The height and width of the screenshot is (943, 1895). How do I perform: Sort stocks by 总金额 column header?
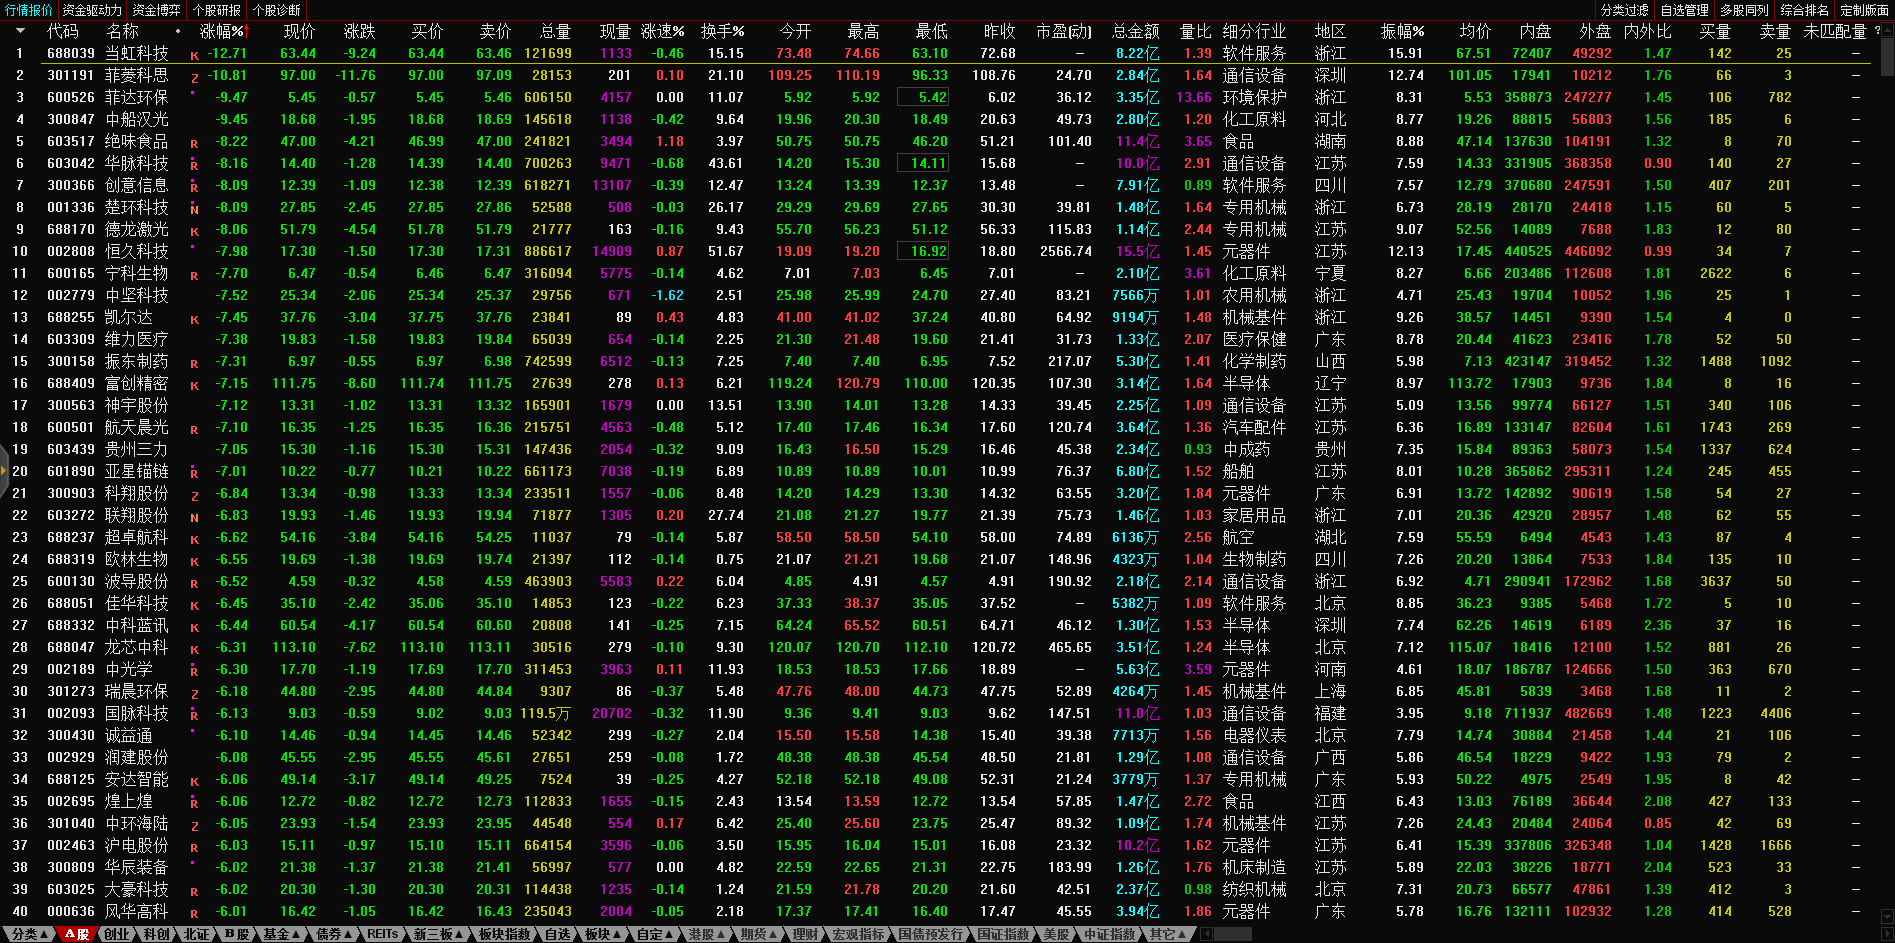tap(1135, 32)
